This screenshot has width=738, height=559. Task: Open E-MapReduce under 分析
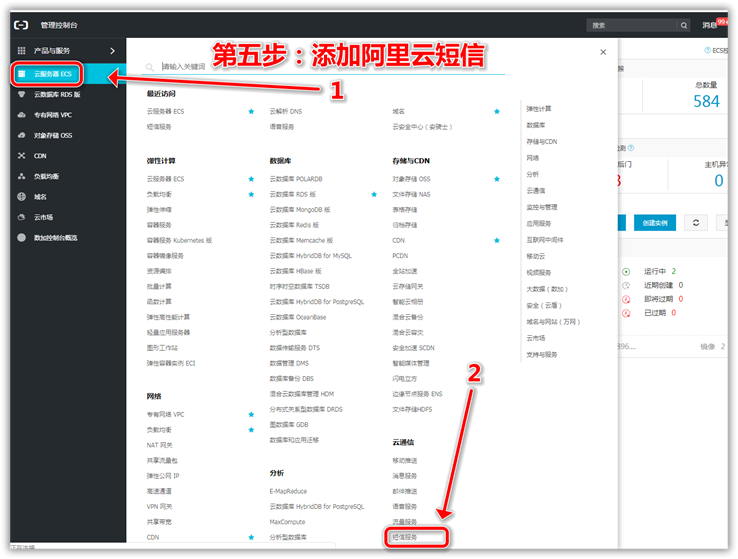(288, 491)
